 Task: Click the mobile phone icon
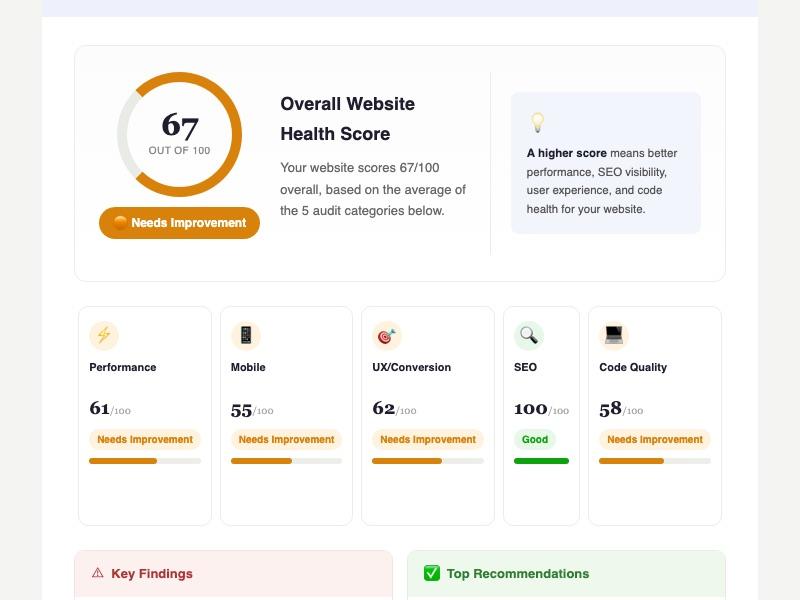(x=246, y=335)
